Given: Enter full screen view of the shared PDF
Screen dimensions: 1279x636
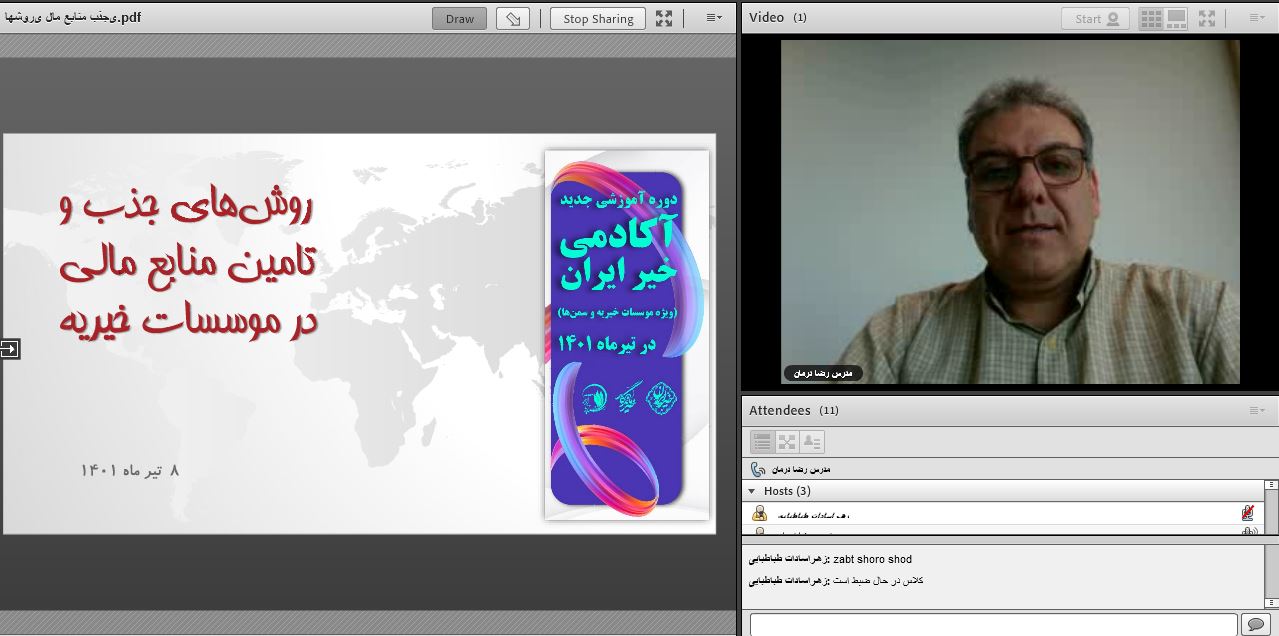Looking at the screenshot, I should tap(665, 17).
